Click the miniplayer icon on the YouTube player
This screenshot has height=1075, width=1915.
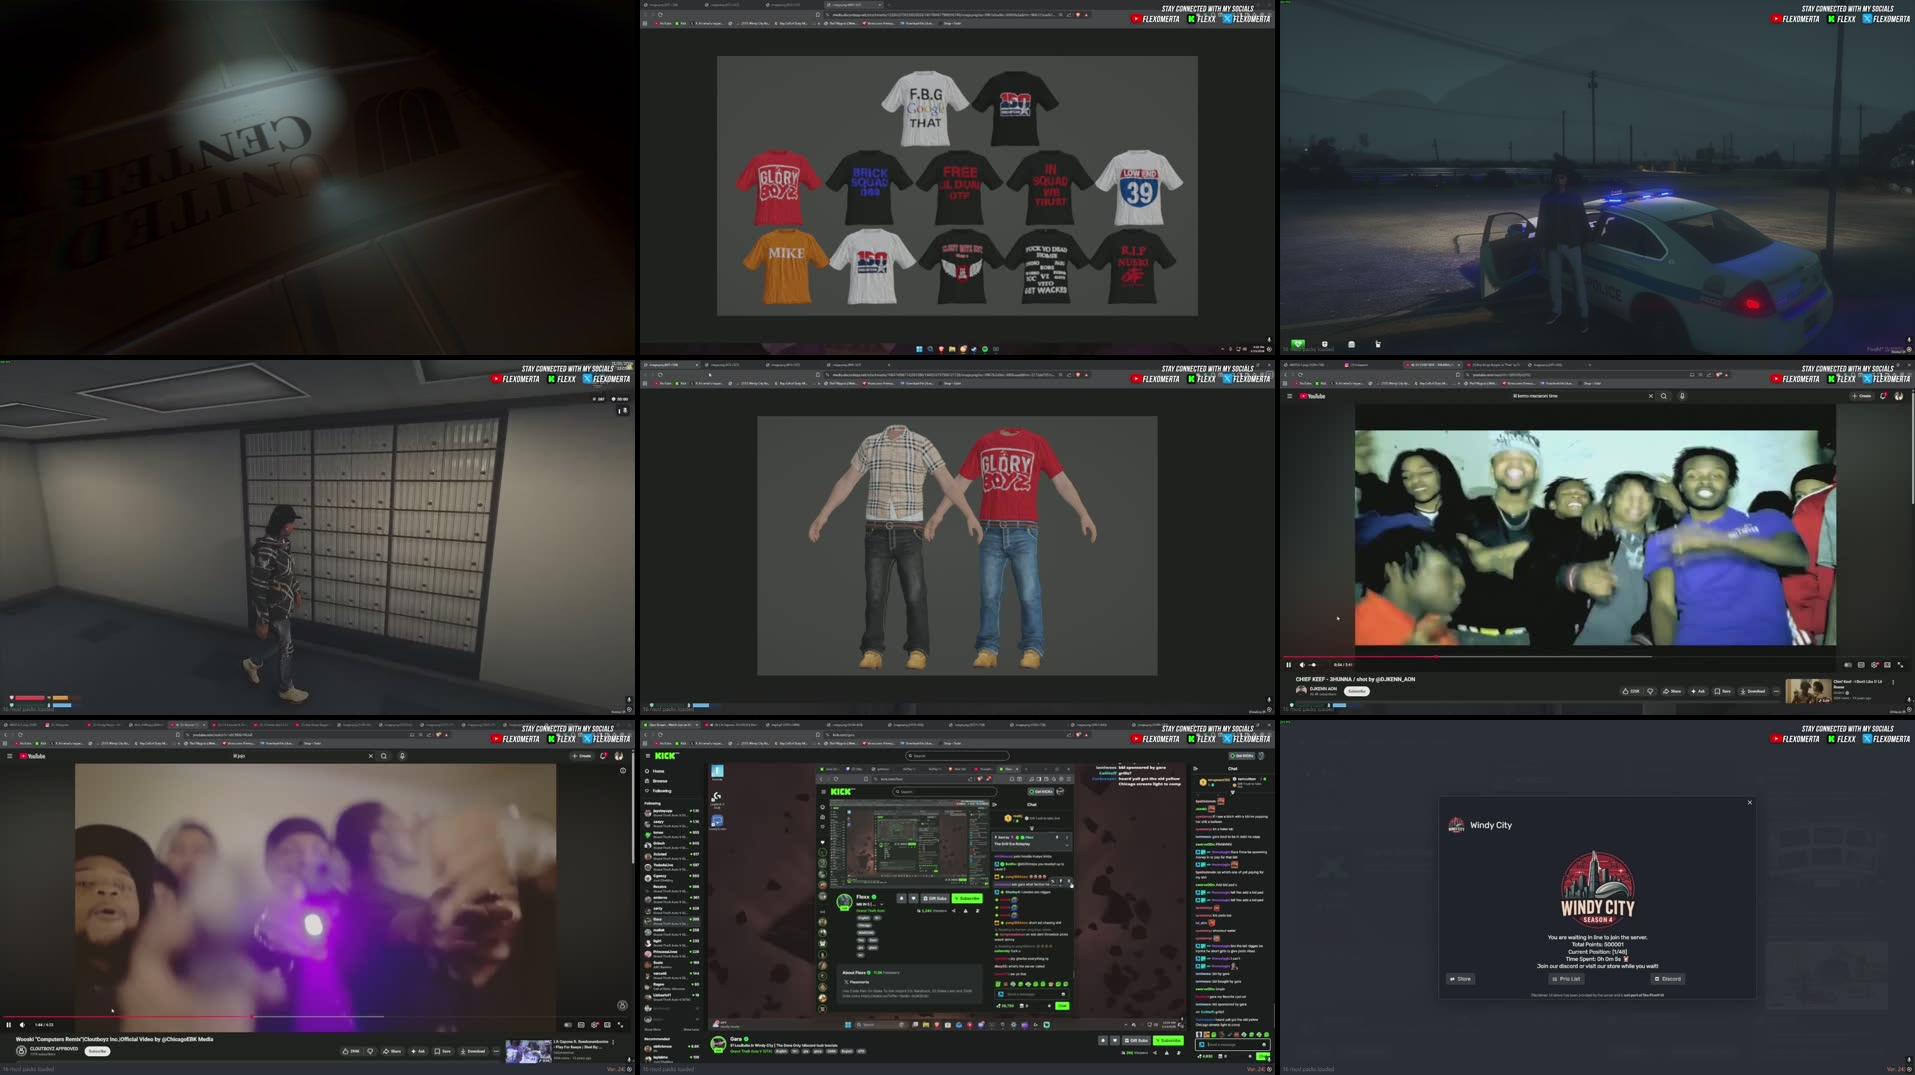[x=1888, y=664]
